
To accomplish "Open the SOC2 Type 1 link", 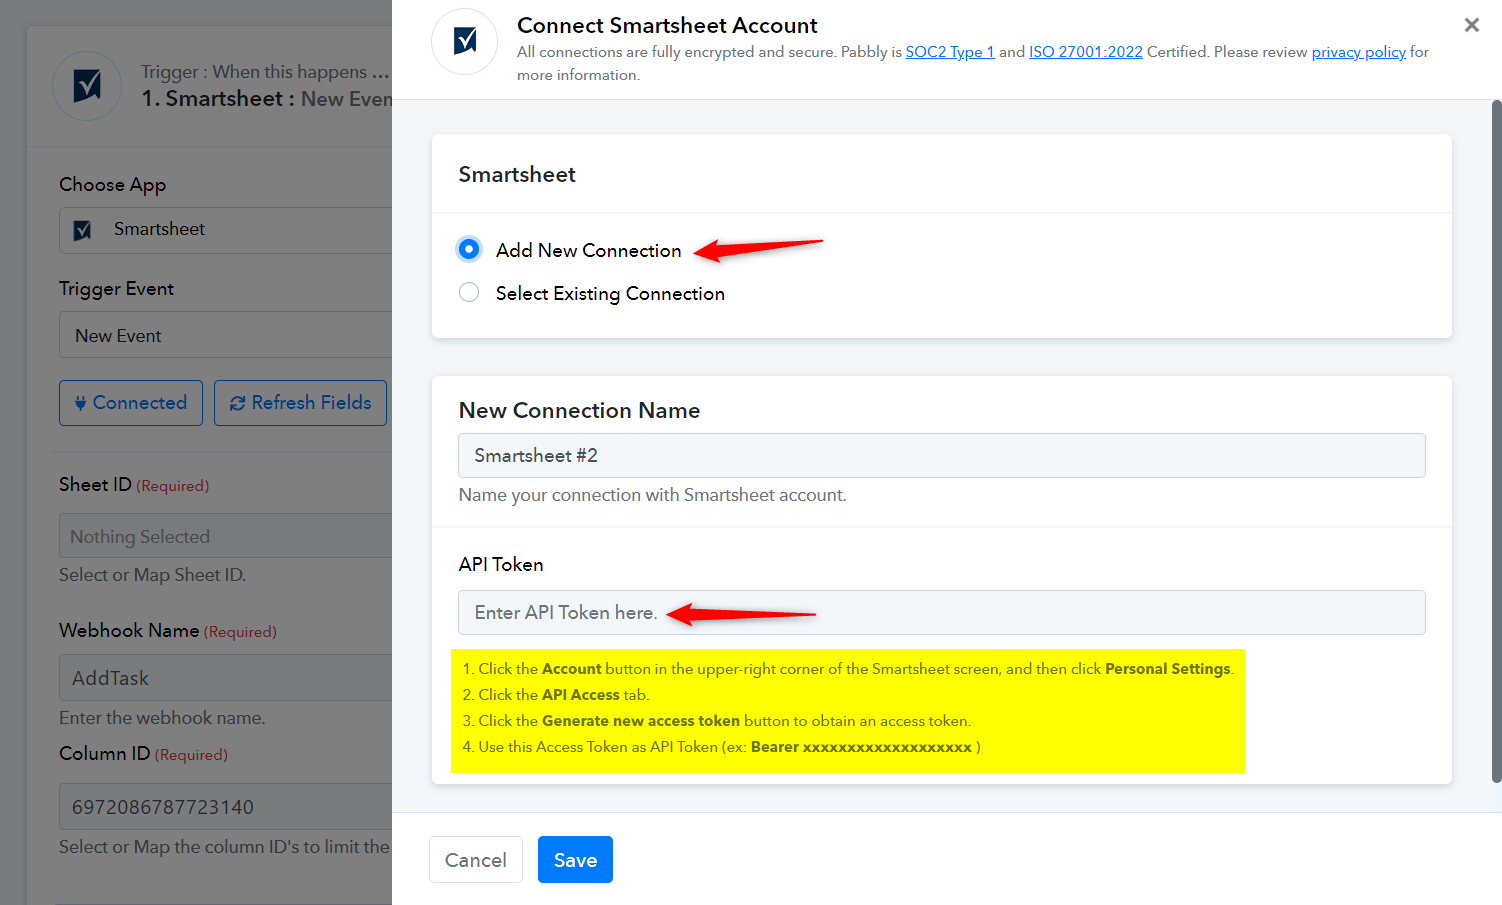I will click(x=950, y=52).
